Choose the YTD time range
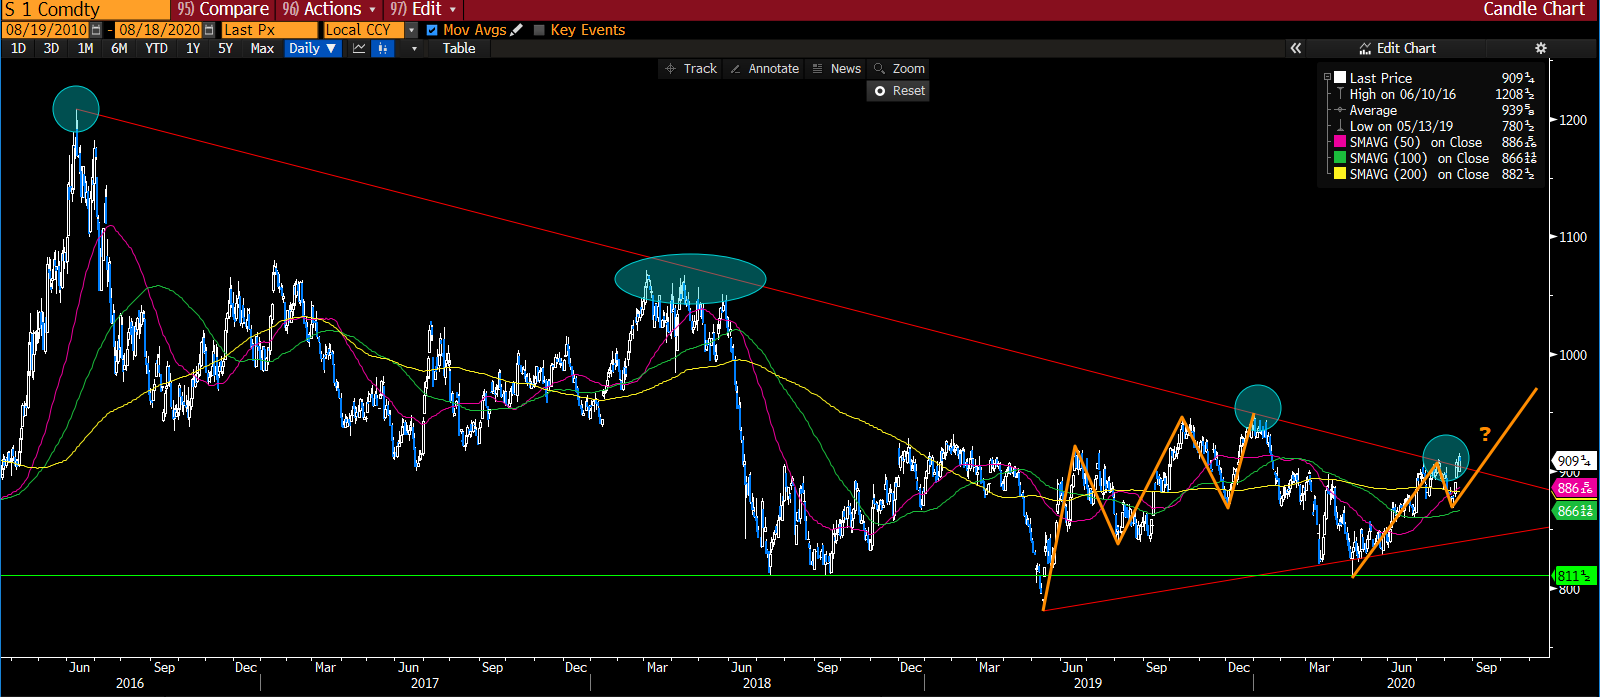 point(156,48)
